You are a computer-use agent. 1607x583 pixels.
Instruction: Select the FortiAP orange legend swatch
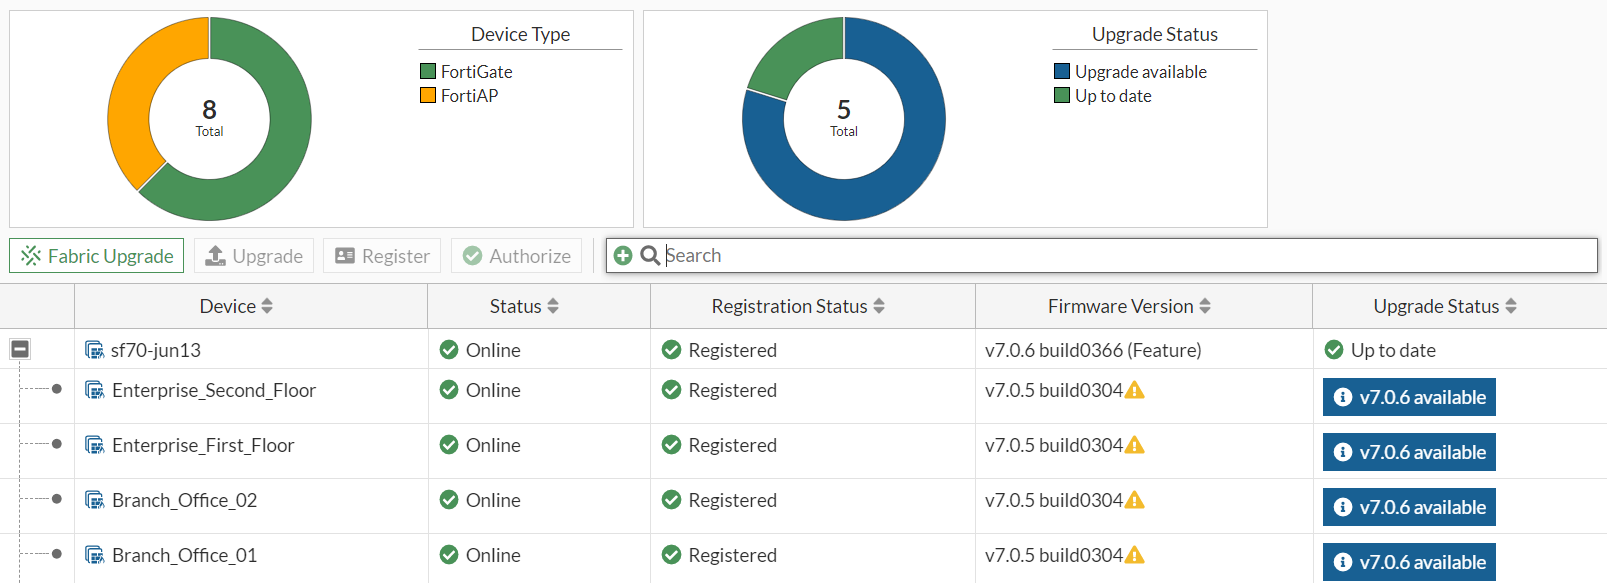[428, 96]
